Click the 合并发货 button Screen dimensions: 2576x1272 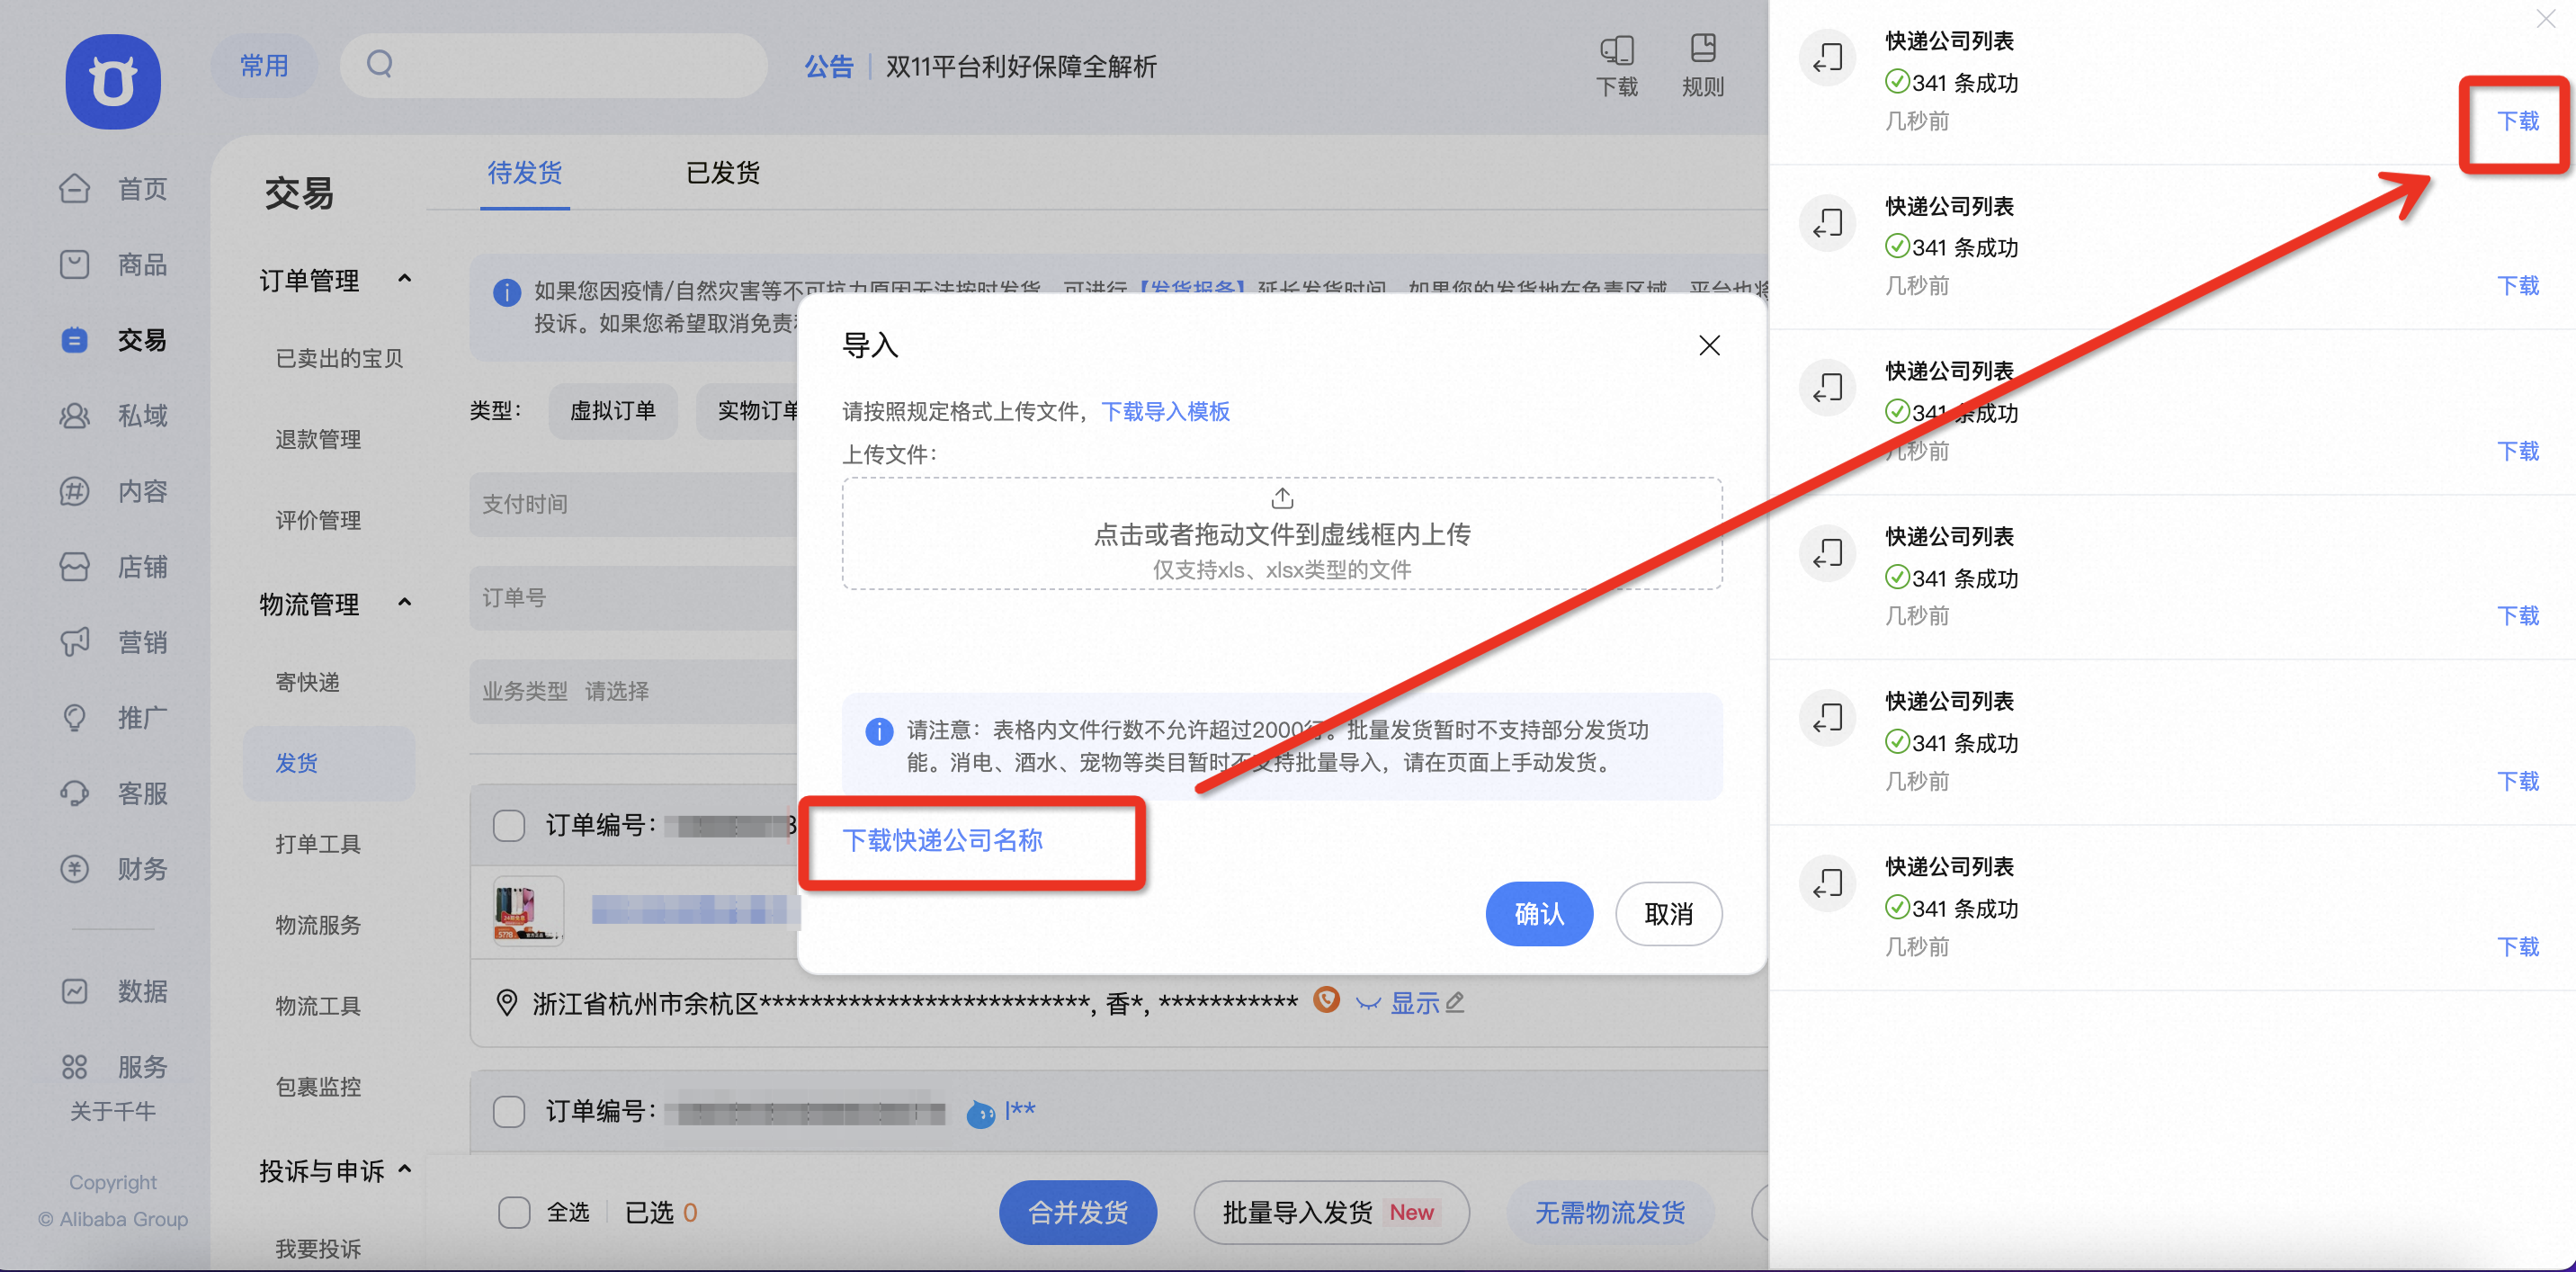[x=1078, y=1213]
